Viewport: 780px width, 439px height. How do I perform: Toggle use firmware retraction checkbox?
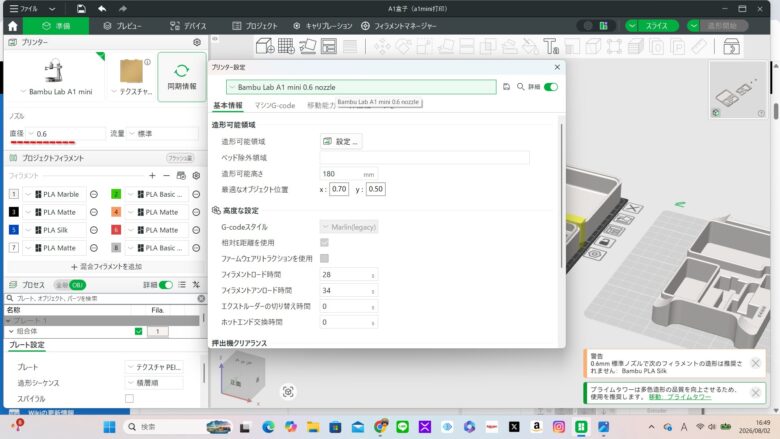point(324,259)
